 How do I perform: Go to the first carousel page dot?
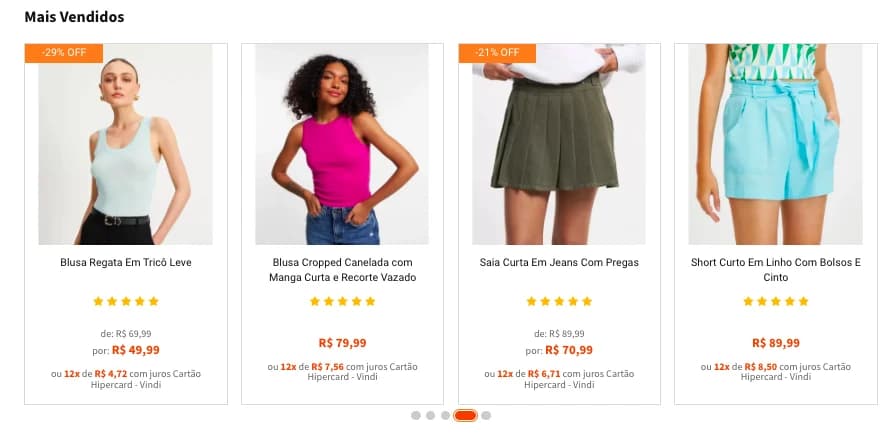point(416,416)
